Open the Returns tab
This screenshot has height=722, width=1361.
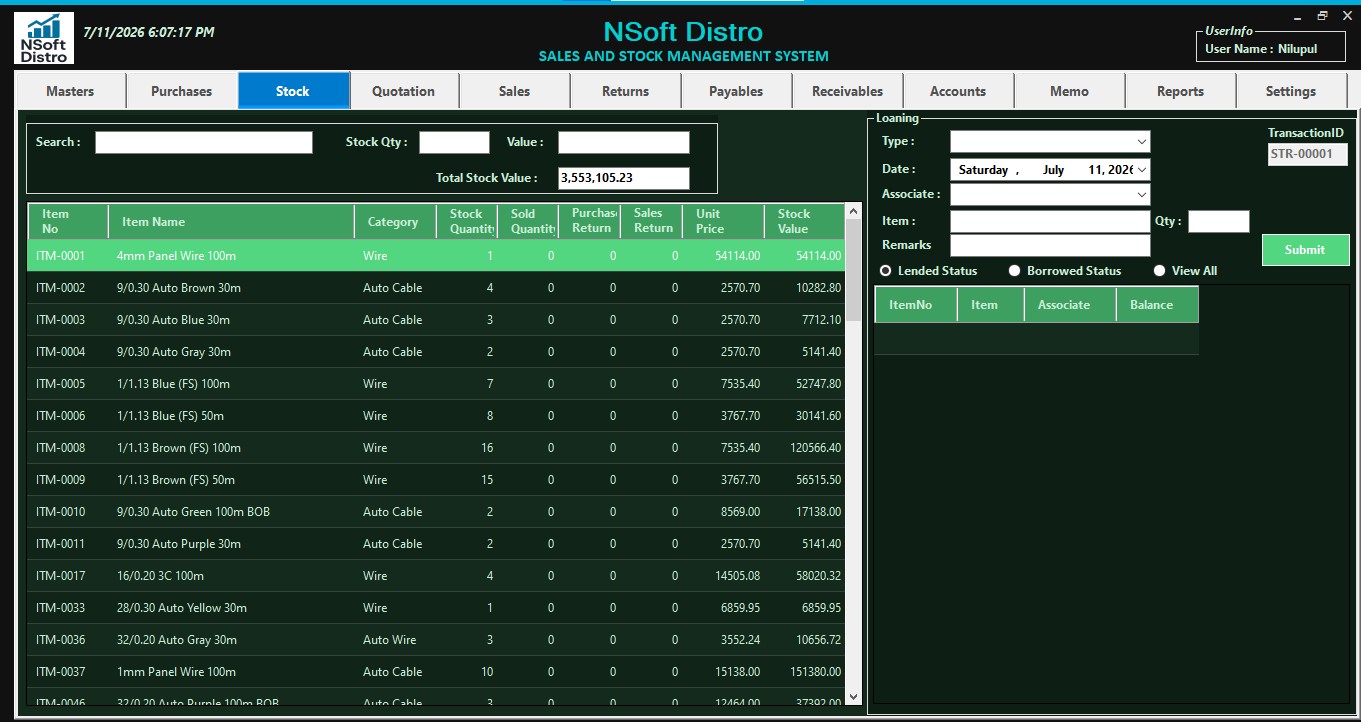625,91
